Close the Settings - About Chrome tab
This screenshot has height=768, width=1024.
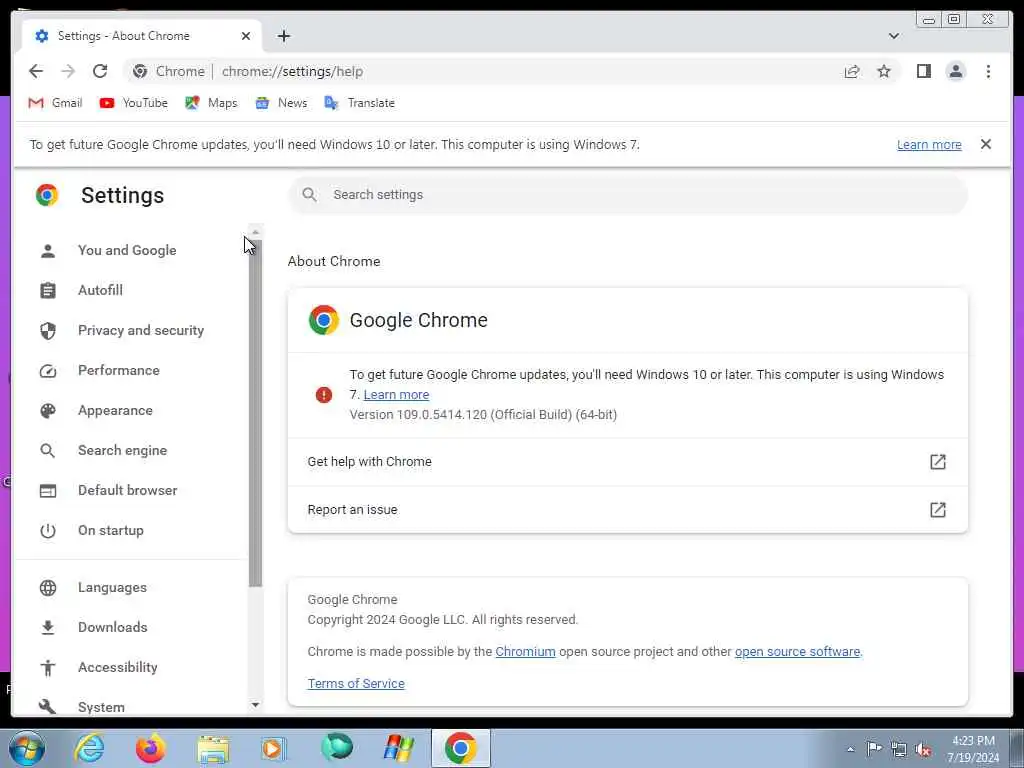click(246, 36)
